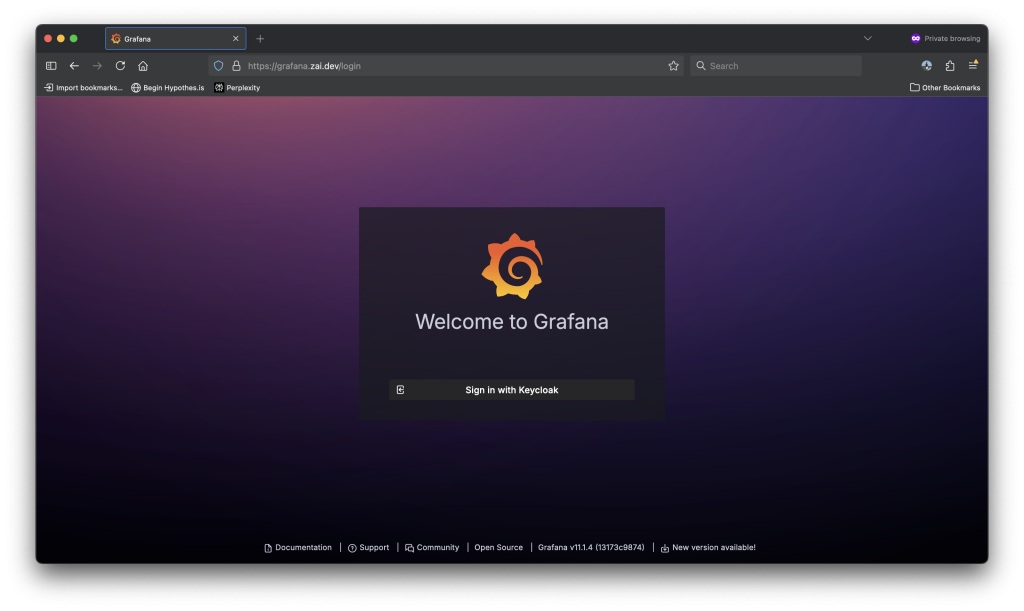Go to the browser home page
The width and height of the screenshot is (1024, 611).
pyautogui.click(x=143, y=66)
